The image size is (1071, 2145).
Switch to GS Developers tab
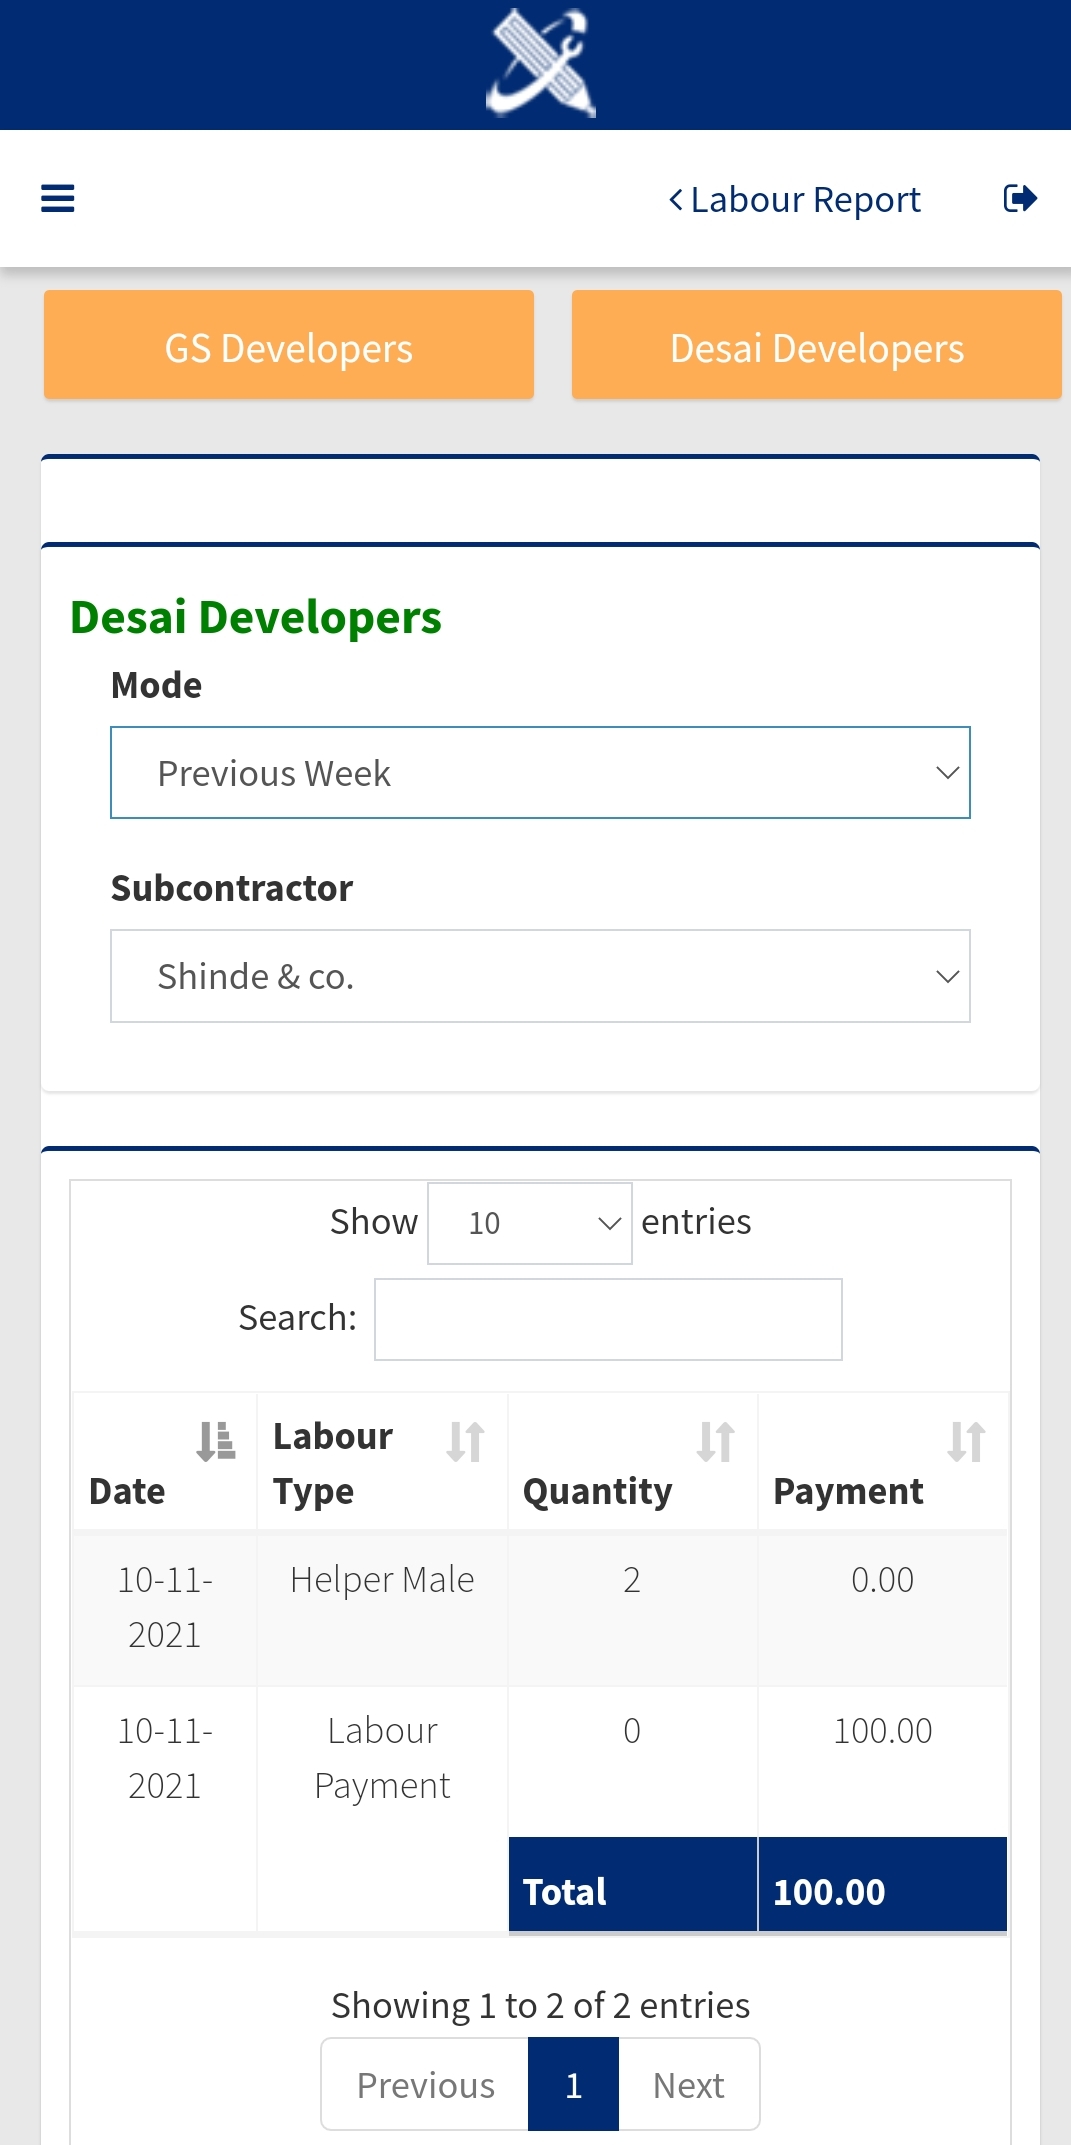pos(289,346)
